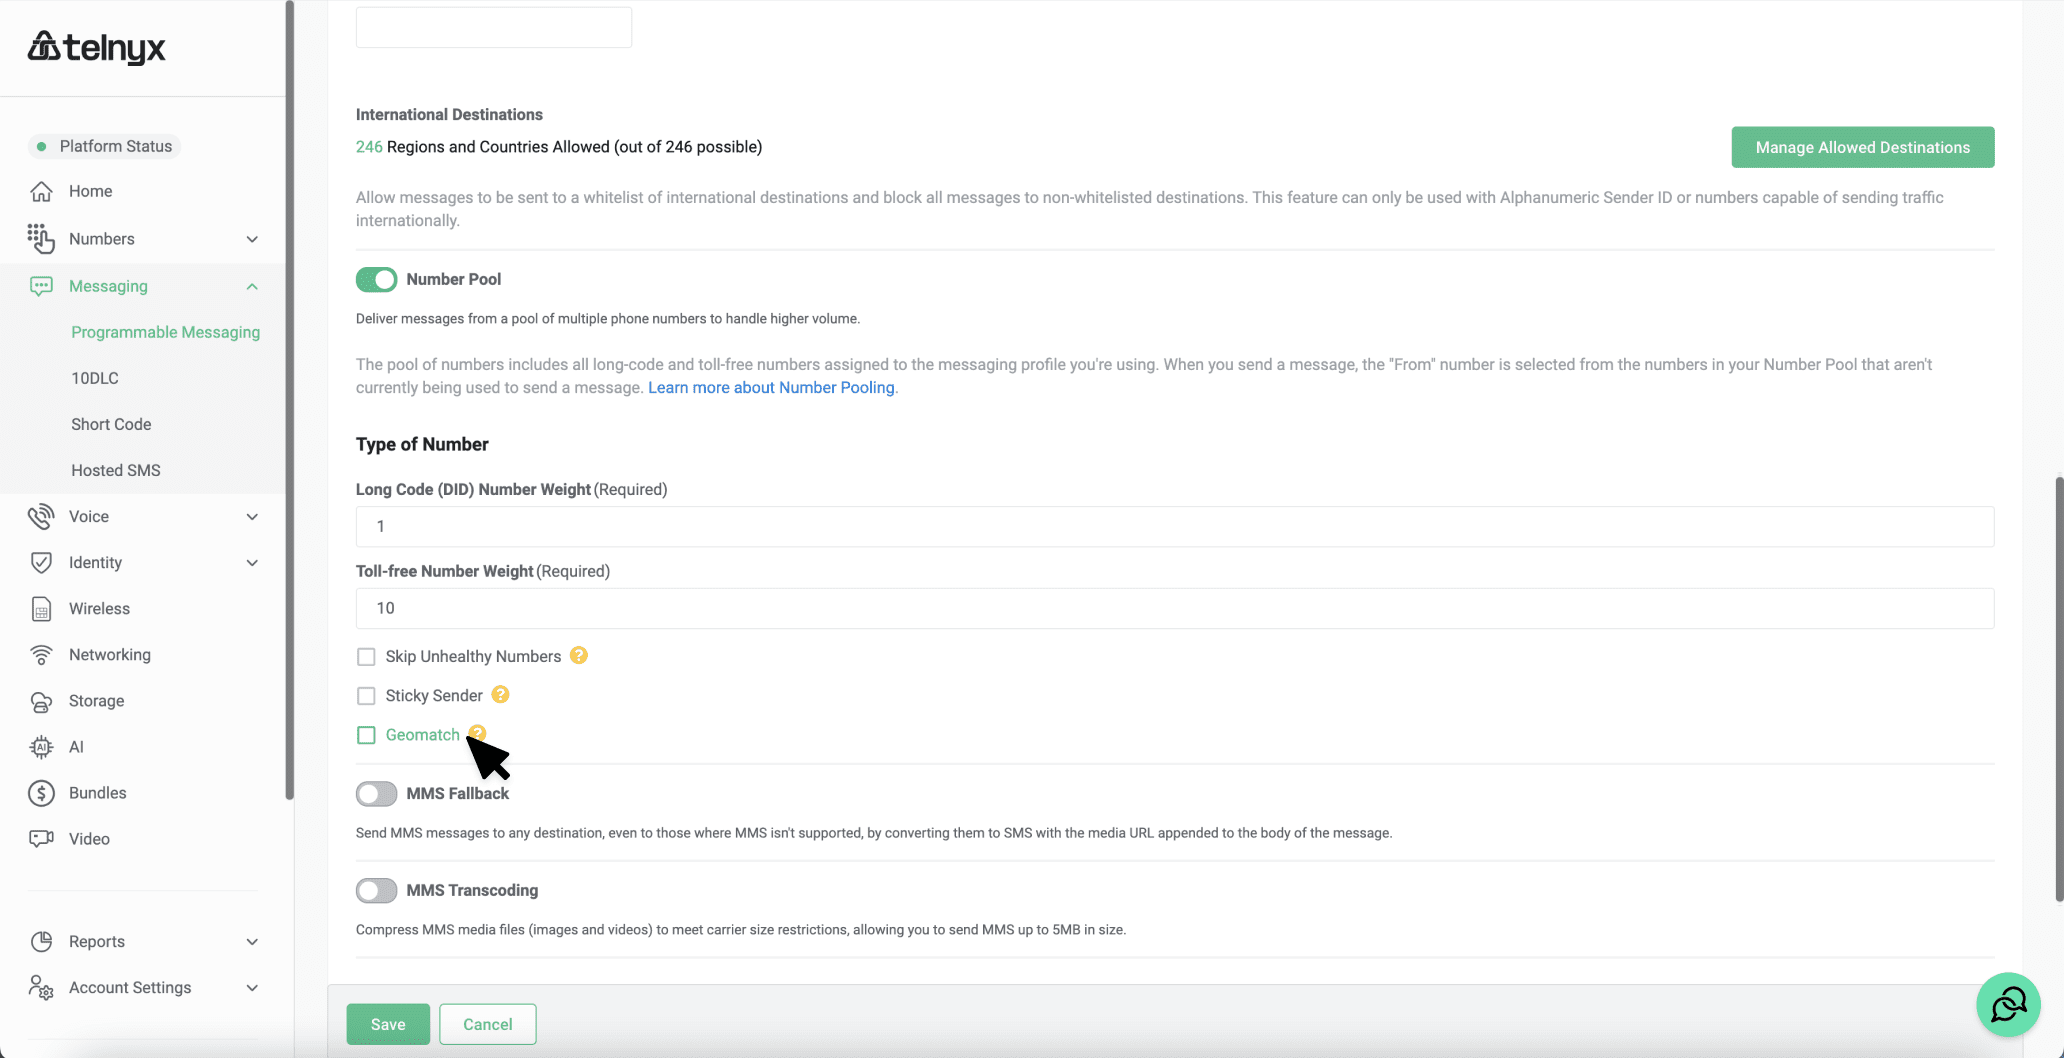2064x1058 pixels.
Task: Click the Sticky Sender help icon
Action: pyautogui.click(x=501, y=694)
